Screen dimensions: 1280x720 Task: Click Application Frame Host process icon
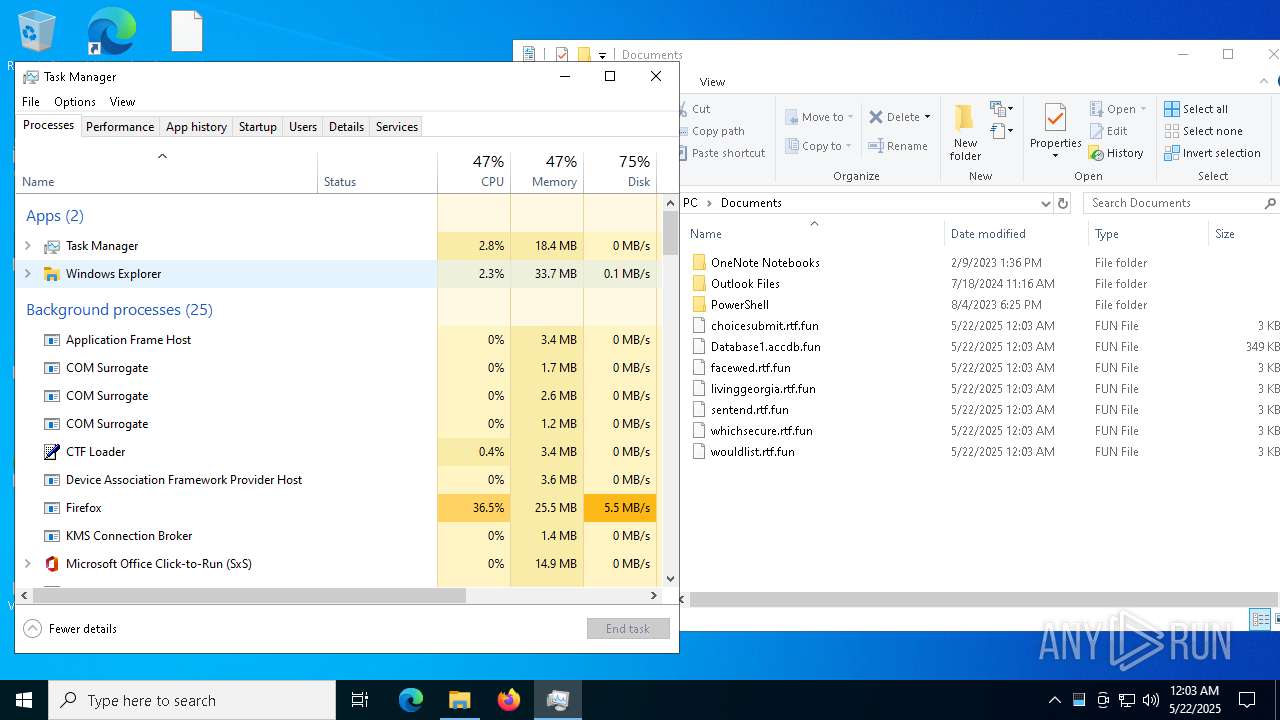[x=52, y=340]
